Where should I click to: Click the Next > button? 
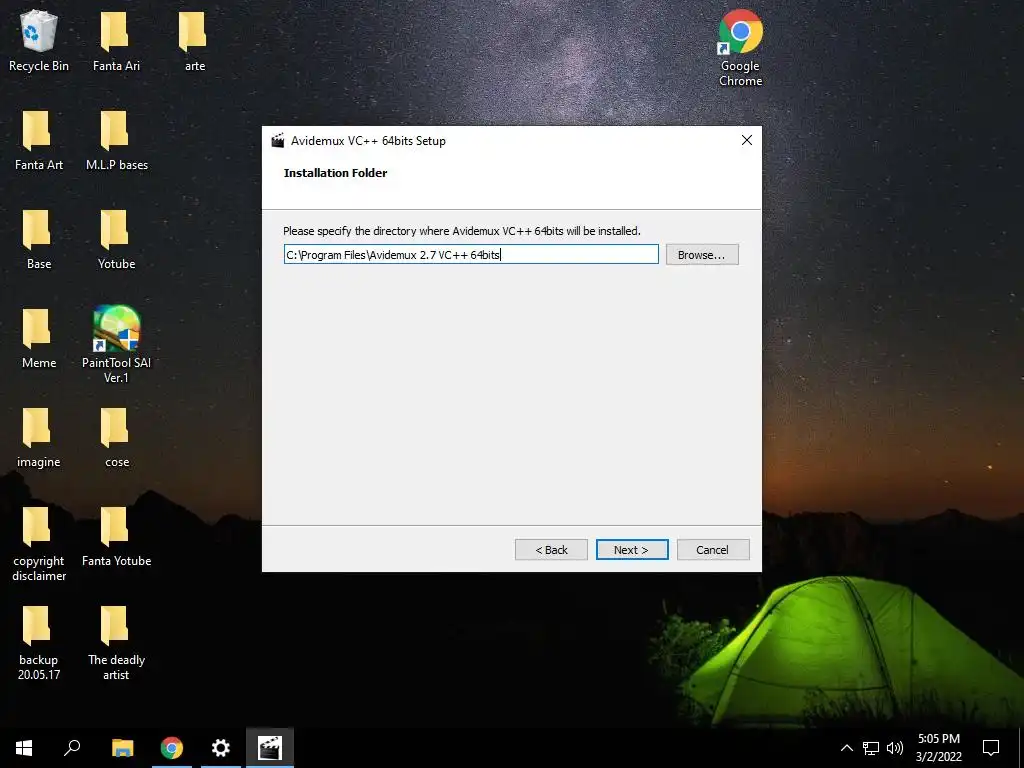click(x=632, y=550)
